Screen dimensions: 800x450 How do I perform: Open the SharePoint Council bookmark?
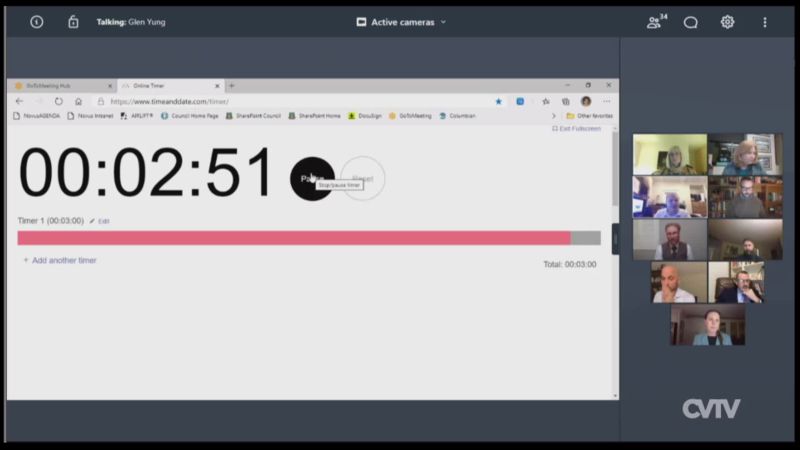coord(254,116)
